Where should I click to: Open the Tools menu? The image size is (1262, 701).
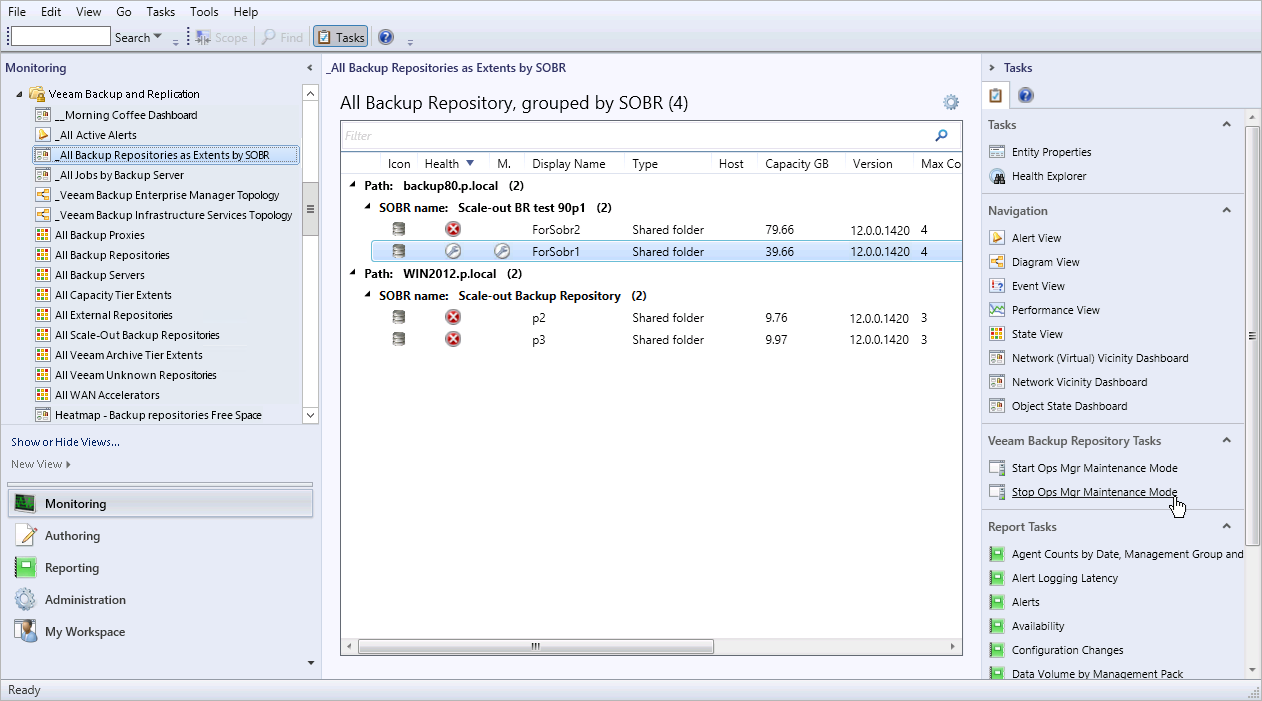click(x=204, y=12)
